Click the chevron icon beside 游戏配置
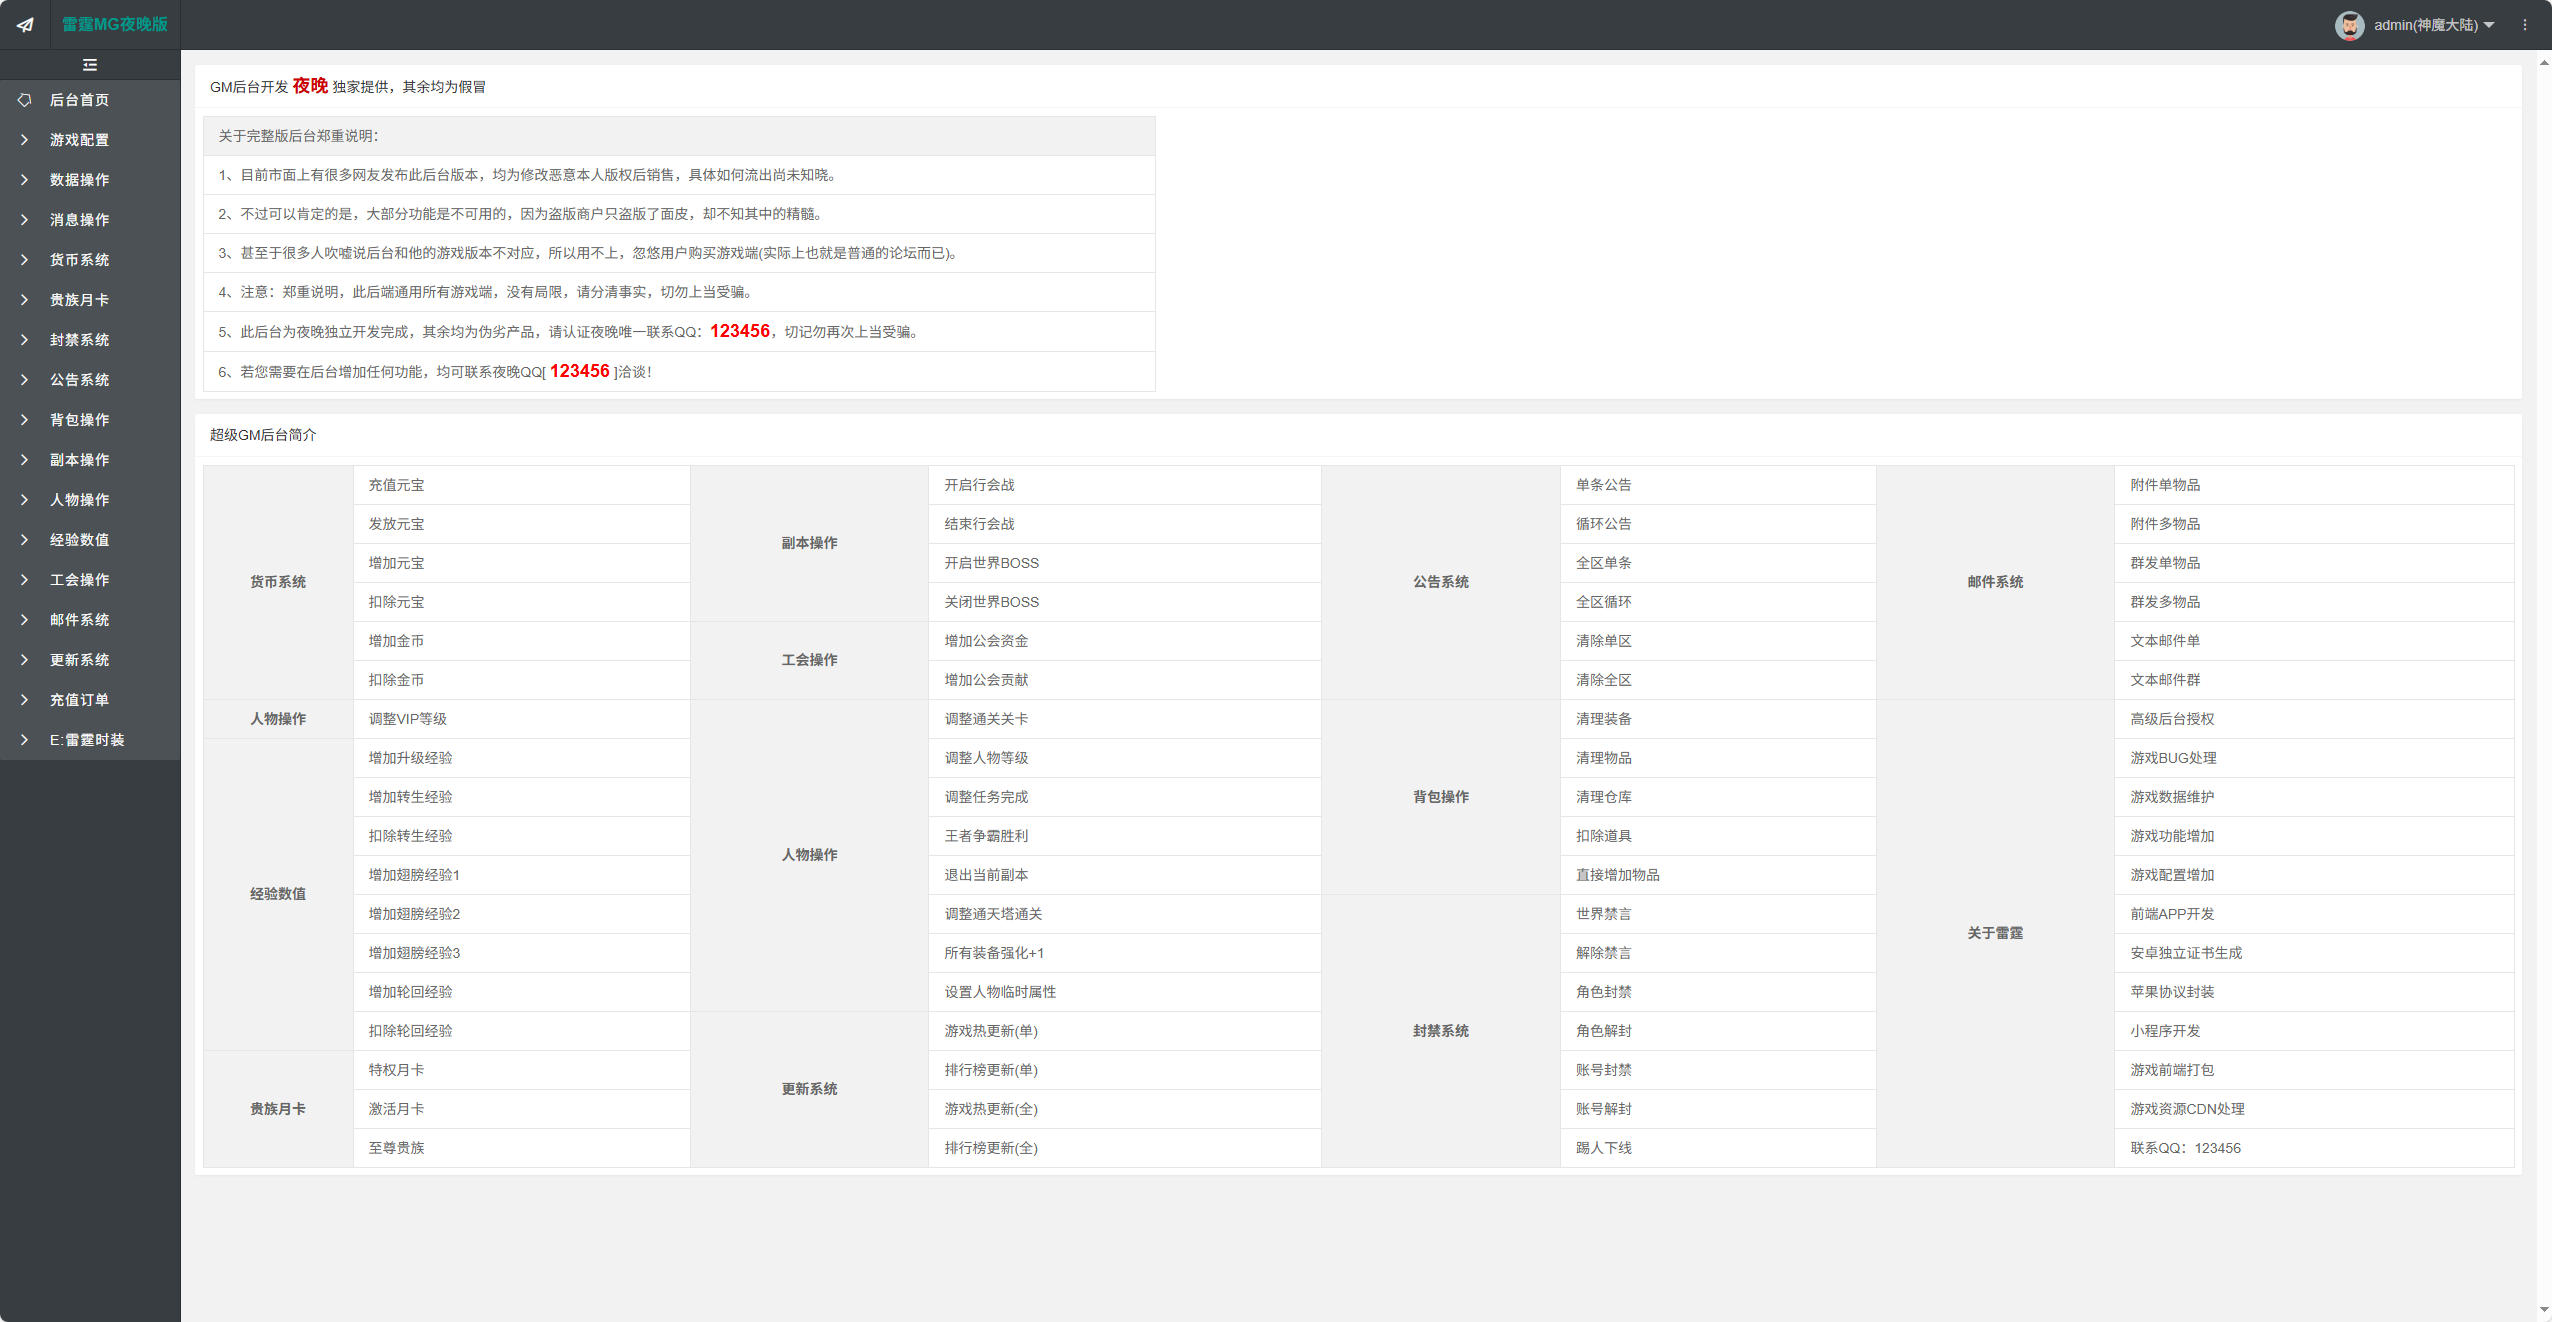 click(25, 140)
